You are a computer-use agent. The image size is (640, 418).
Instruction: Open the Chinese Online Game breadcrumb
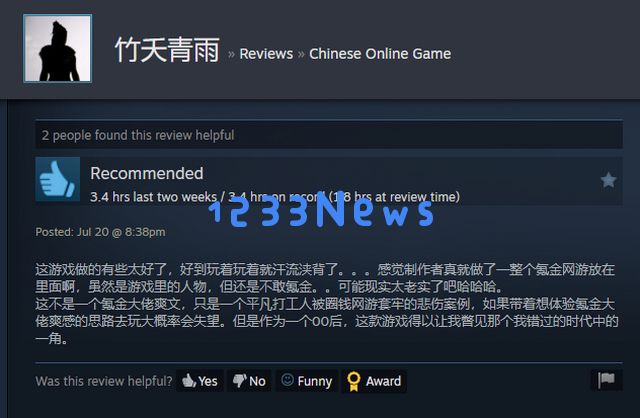click(380, 54)
